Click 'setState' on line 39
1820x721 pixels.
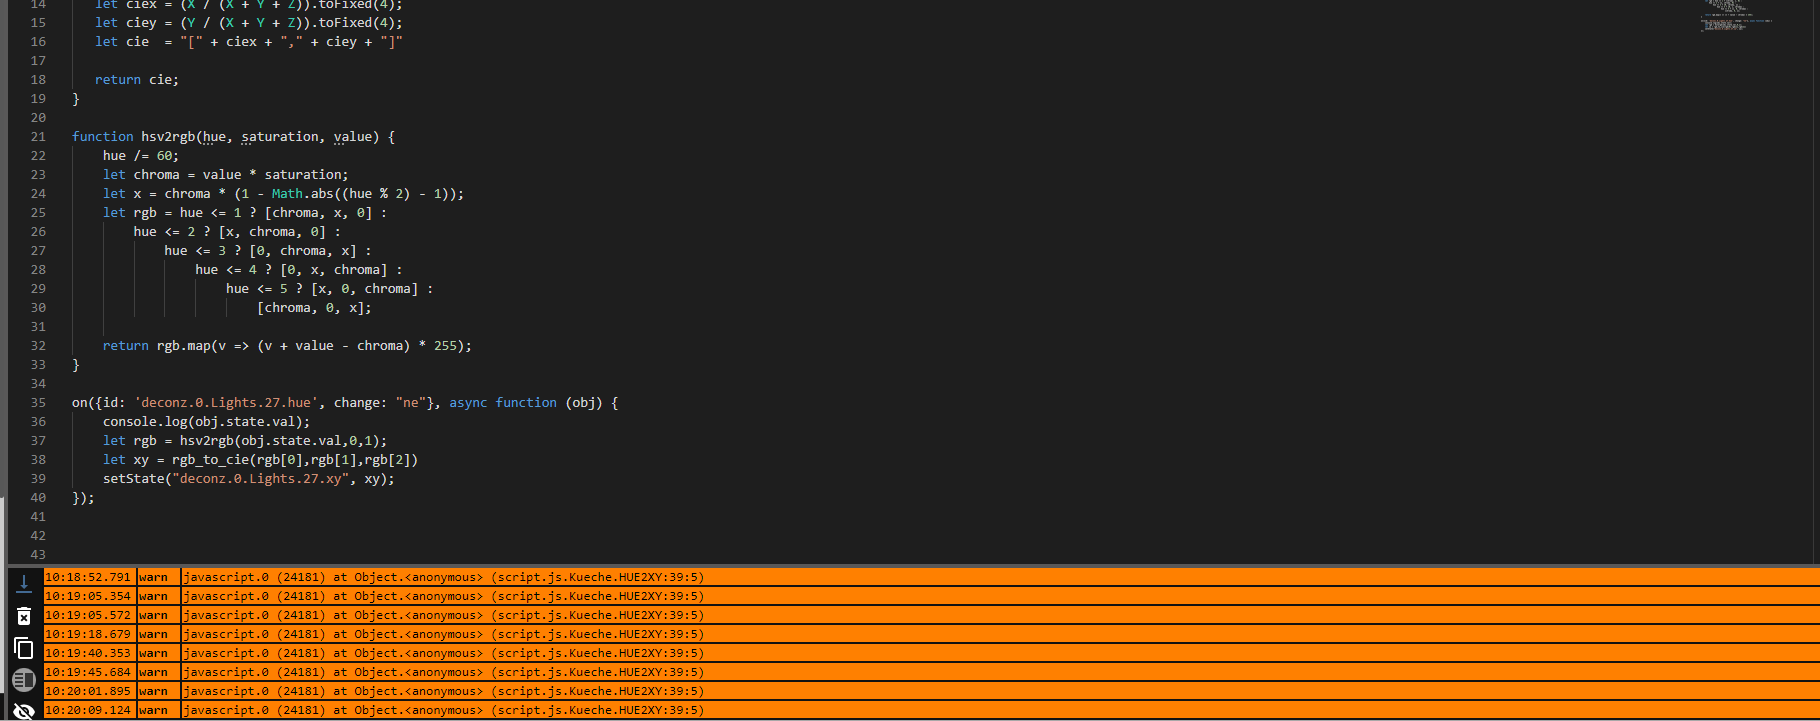point(134,479)
